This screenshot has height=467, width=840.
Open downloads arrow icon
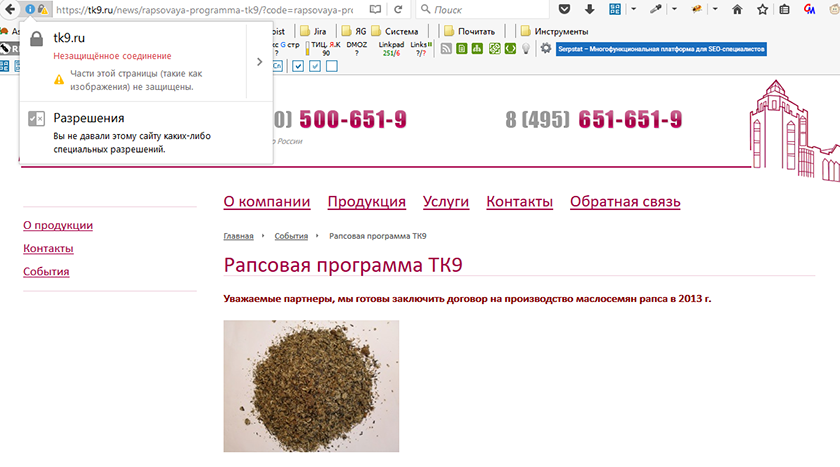coord(589,9)
